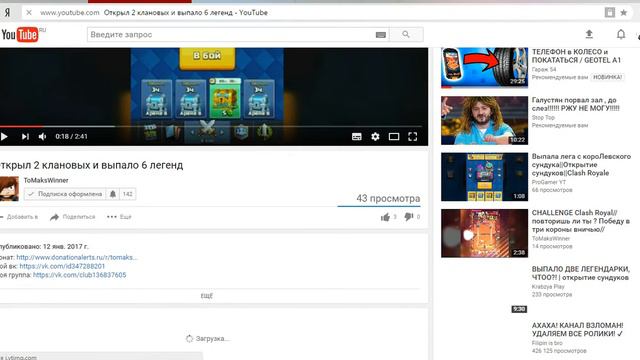This screenshot has width=640, height=360.
Task: Click 'Добавить в' to add to playlist
Action: 19,217
